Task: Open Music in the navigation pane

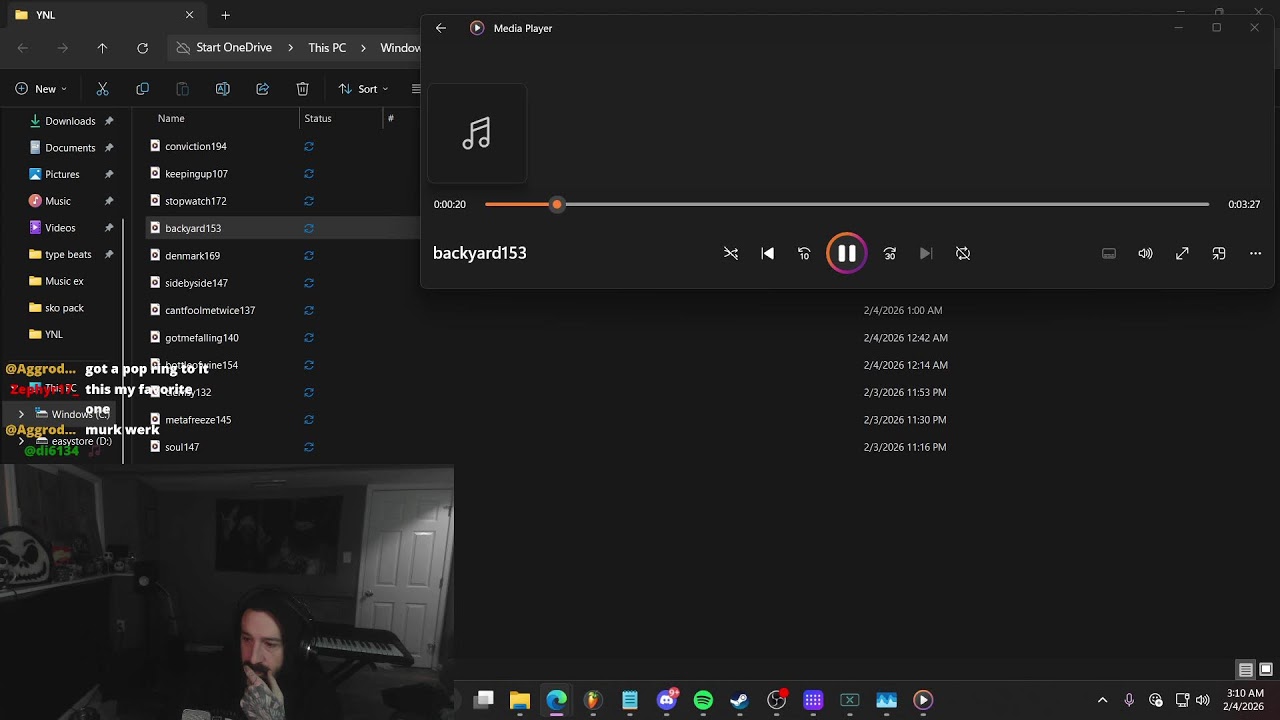Action: (58, 201)
